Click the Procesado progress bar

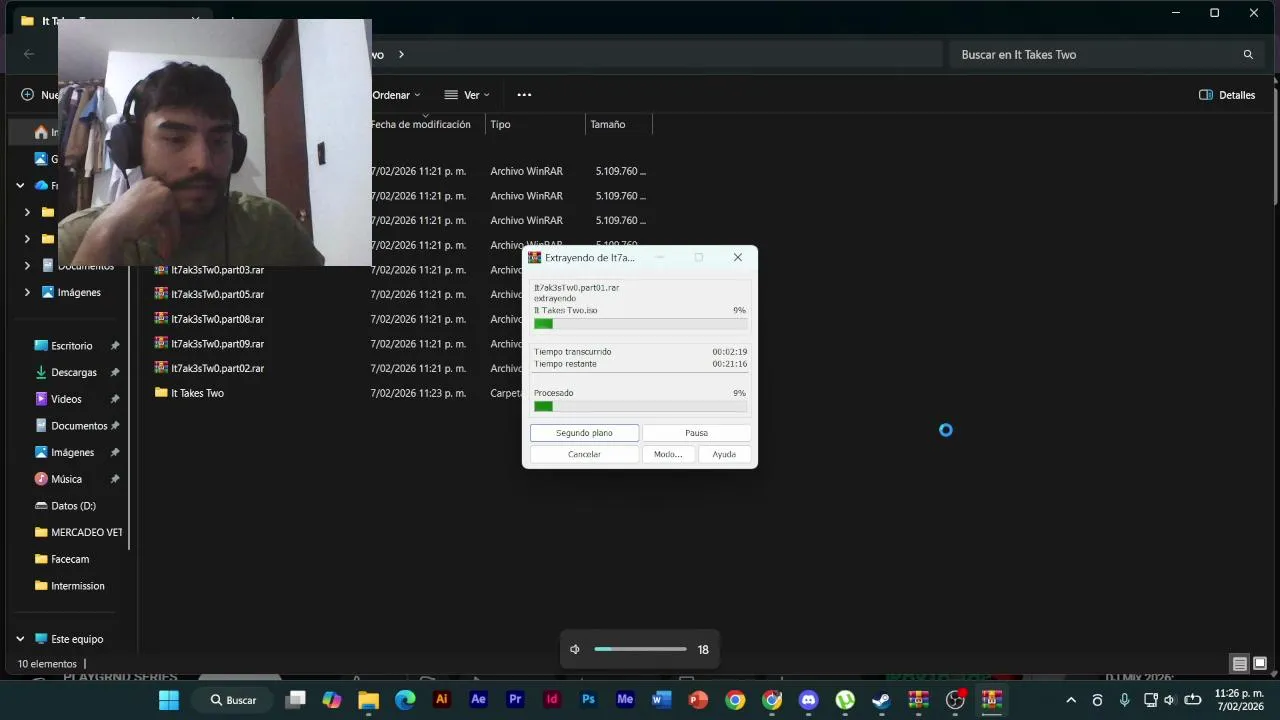click(x=640, y=406)
